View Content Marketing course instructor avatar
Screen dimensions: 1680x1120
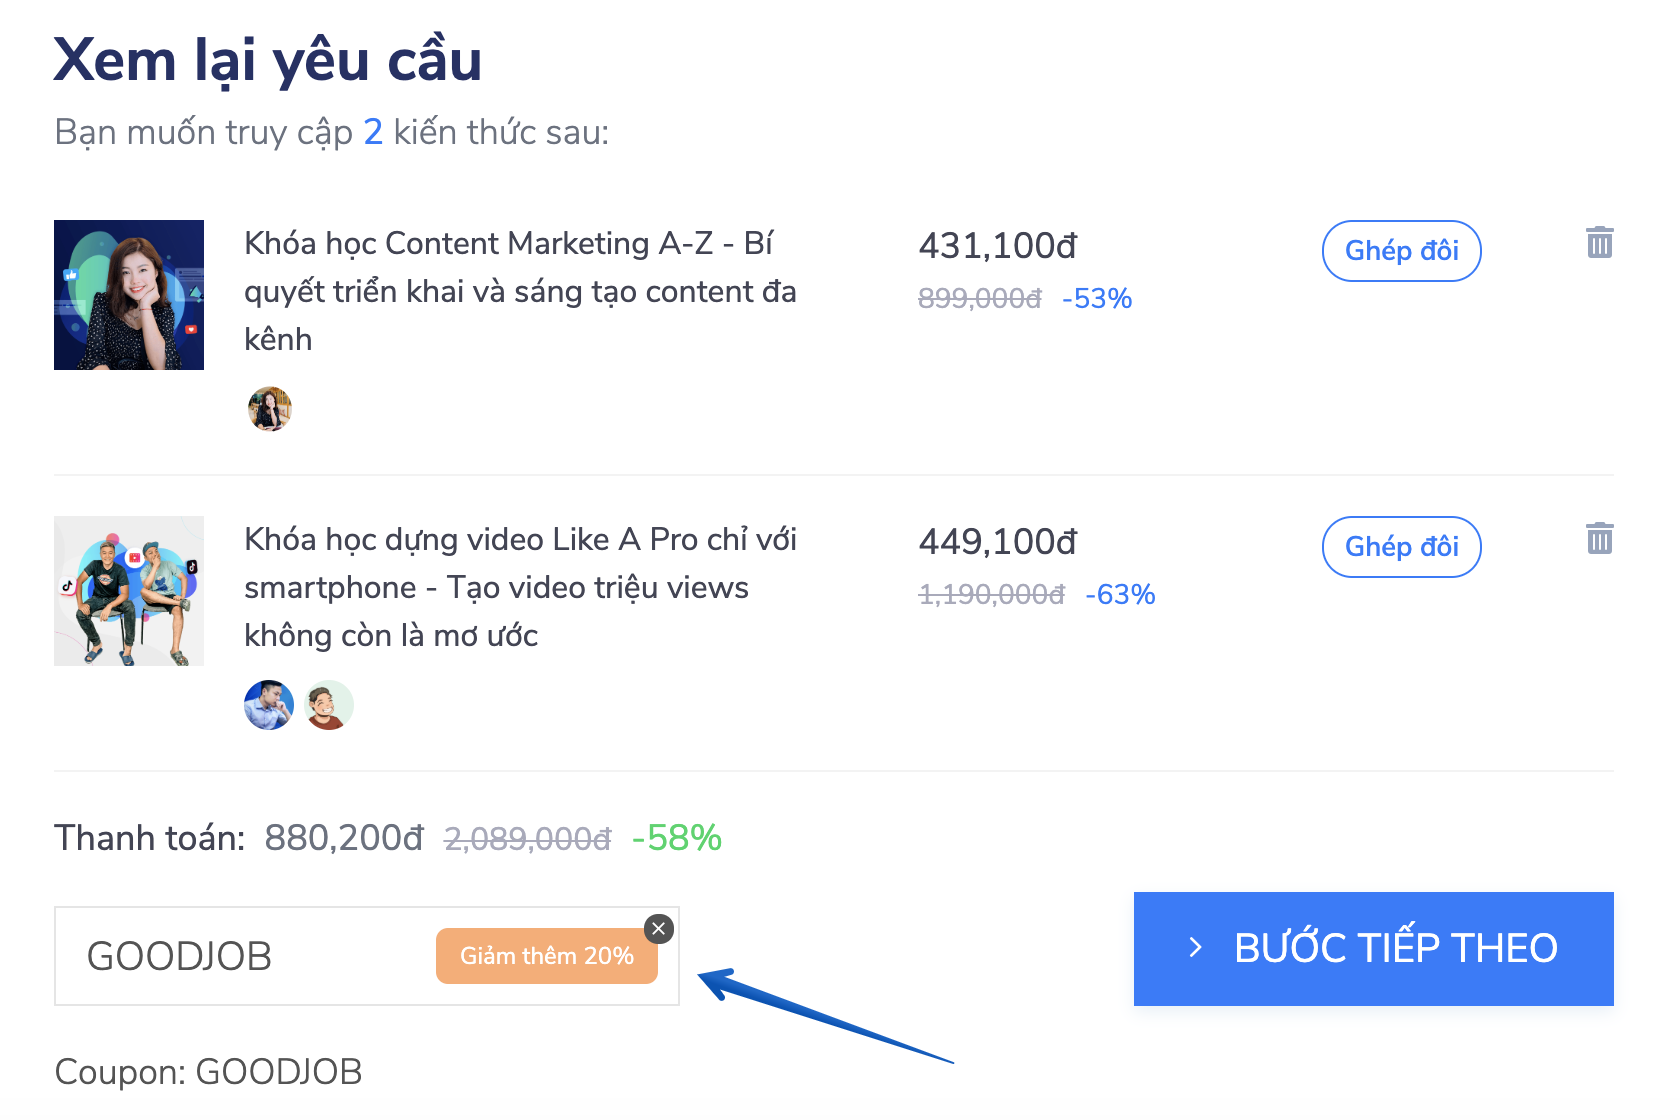269,409
